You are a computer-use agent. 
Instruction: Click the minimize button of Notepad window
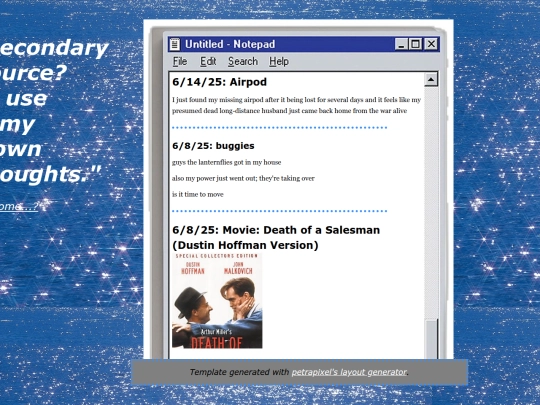pyautogui.click(x=401, y=44)
